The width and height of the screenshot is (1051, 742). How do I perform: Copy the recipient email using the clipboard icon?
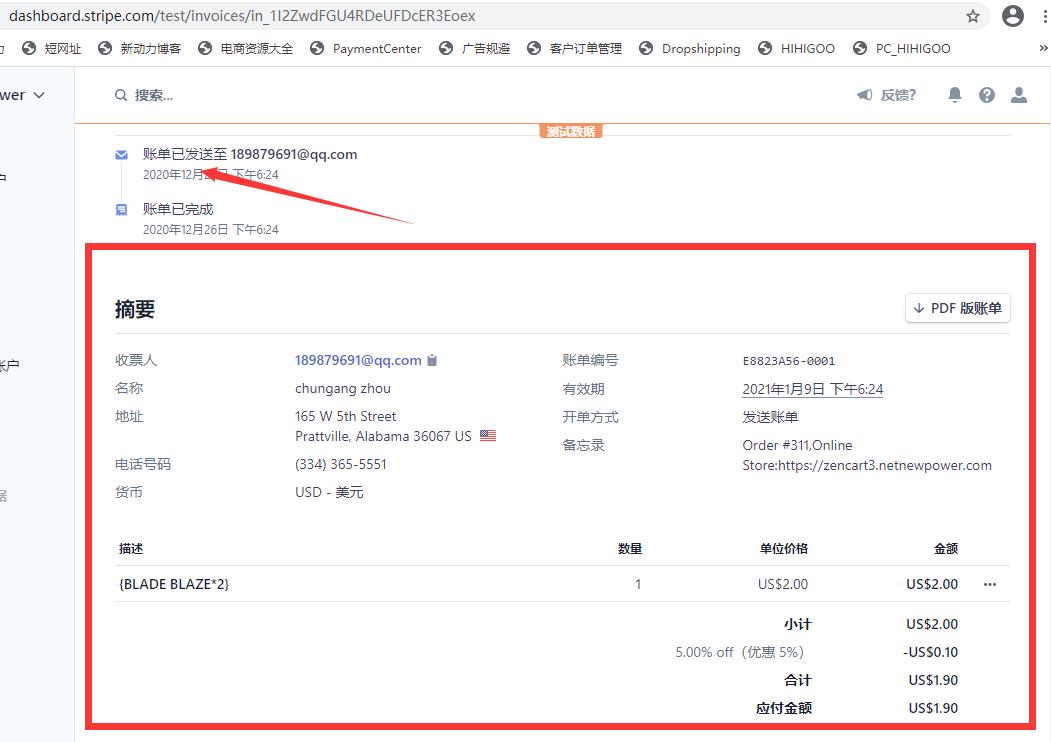click(431, 360)
